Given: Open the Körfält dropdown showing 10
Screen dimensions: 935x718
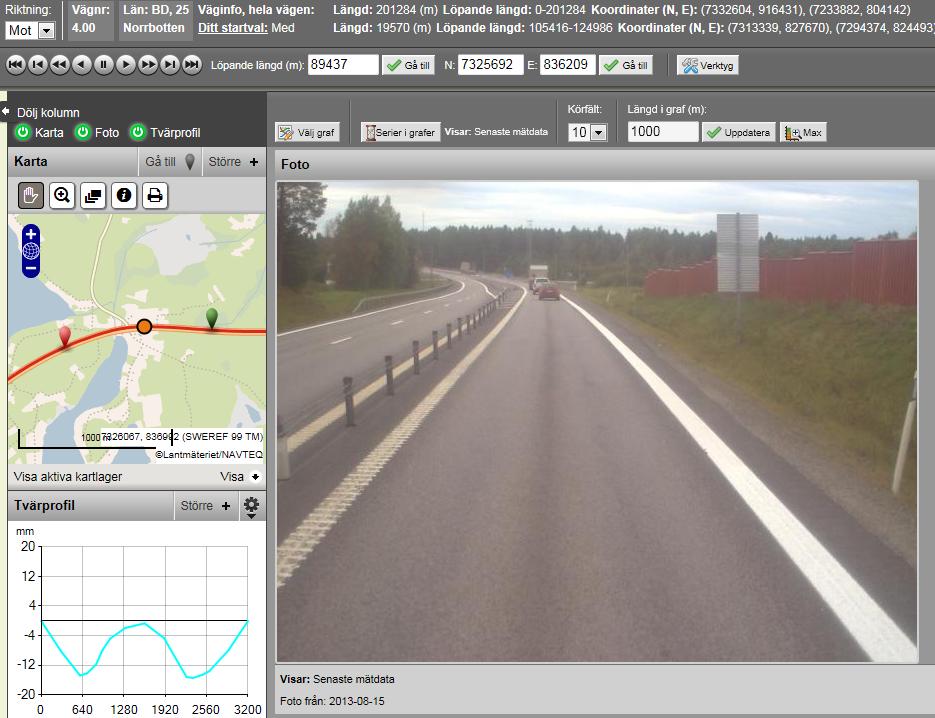Looking at the screenshot, I should (587, 132).
